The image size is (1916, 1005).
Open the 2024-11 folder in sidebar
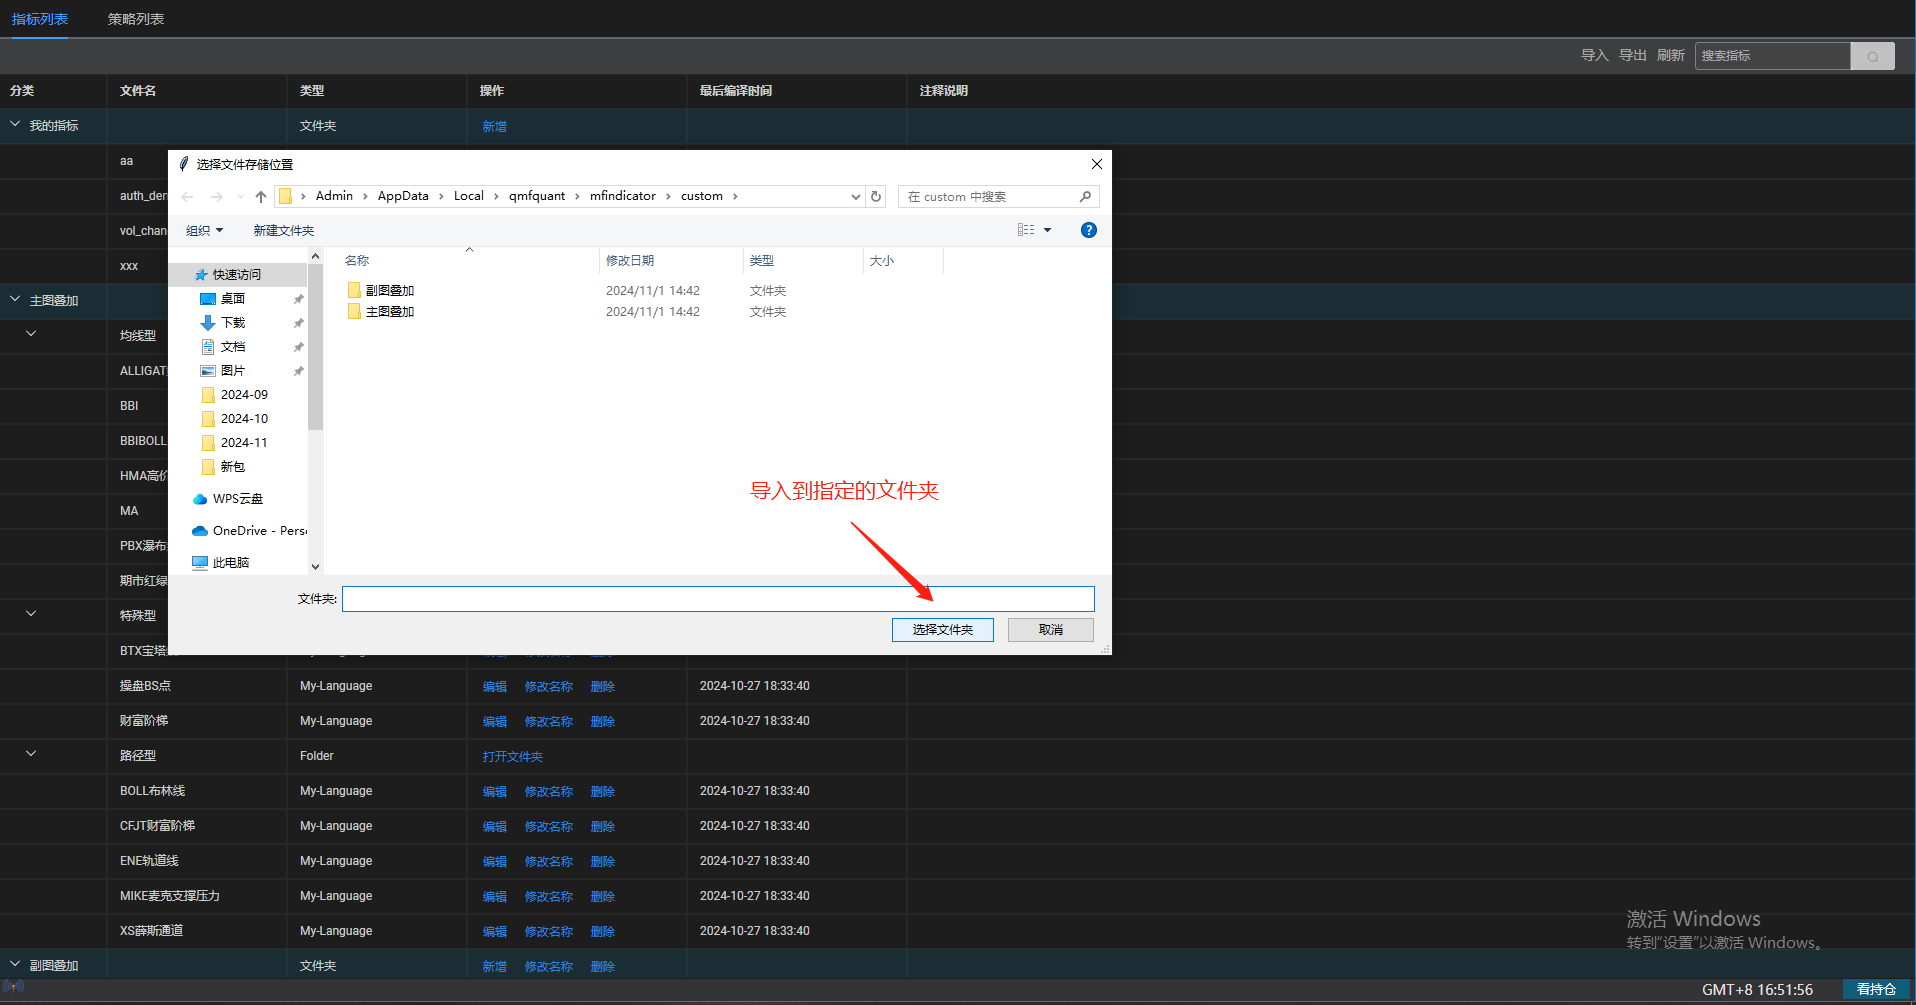tap(244, 443)
